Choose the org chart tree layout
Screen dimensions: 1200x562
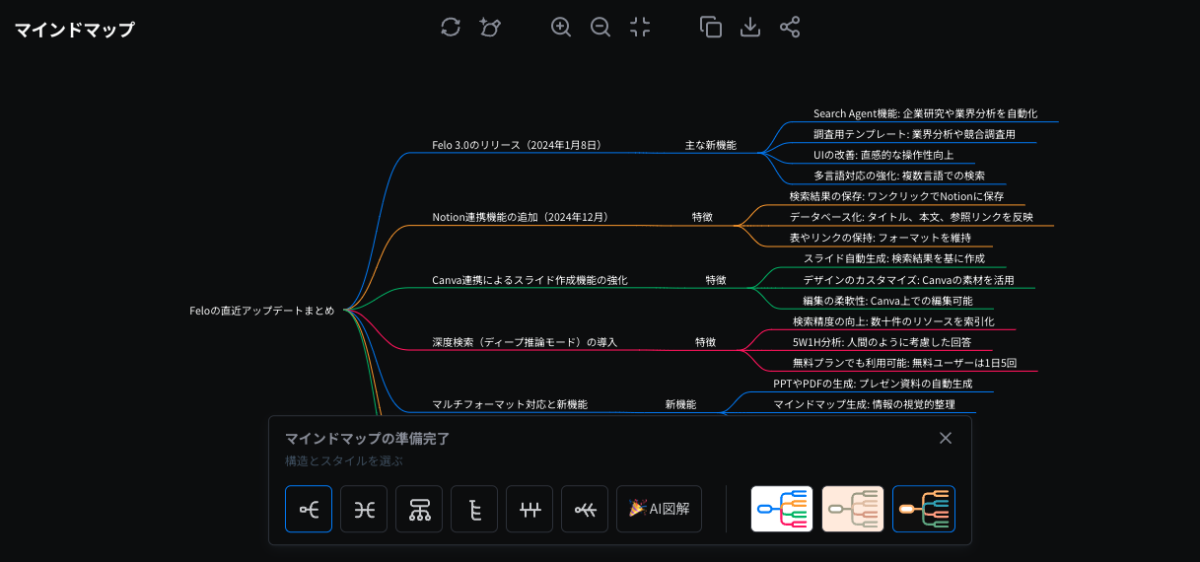click(419, 509)
